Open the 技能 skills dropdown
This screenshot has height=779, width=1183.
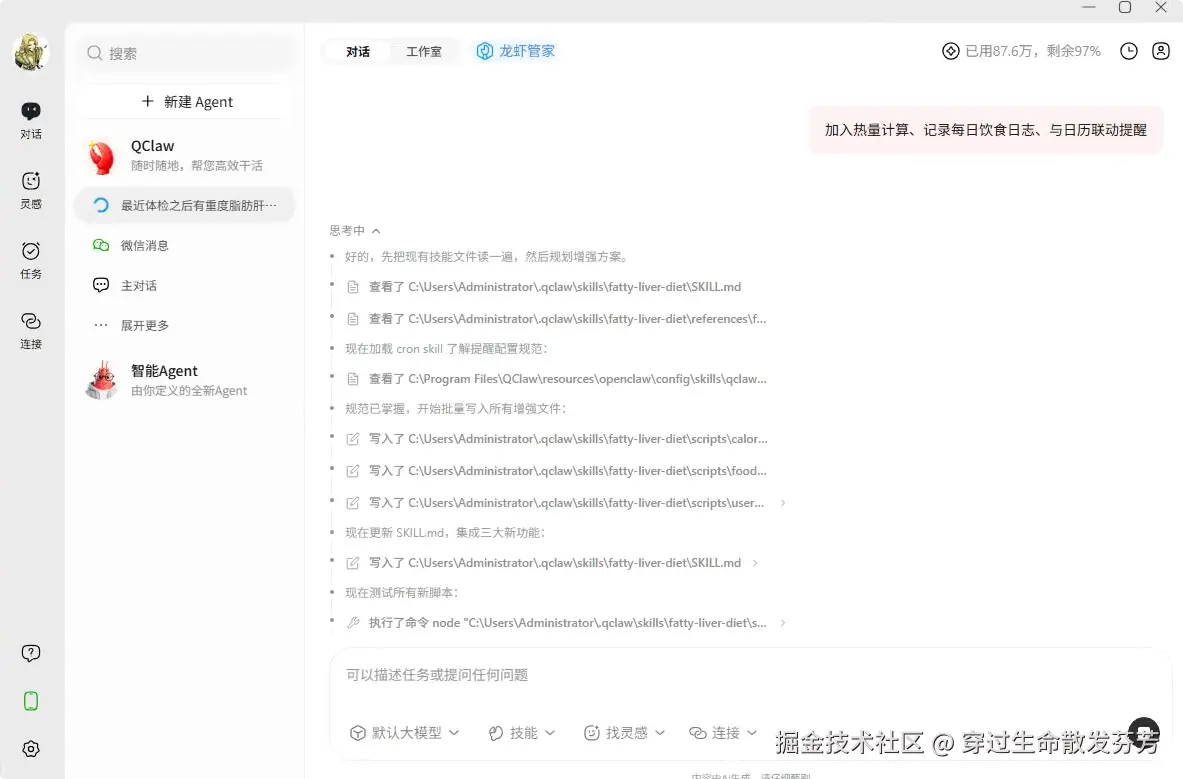point(521,733)
